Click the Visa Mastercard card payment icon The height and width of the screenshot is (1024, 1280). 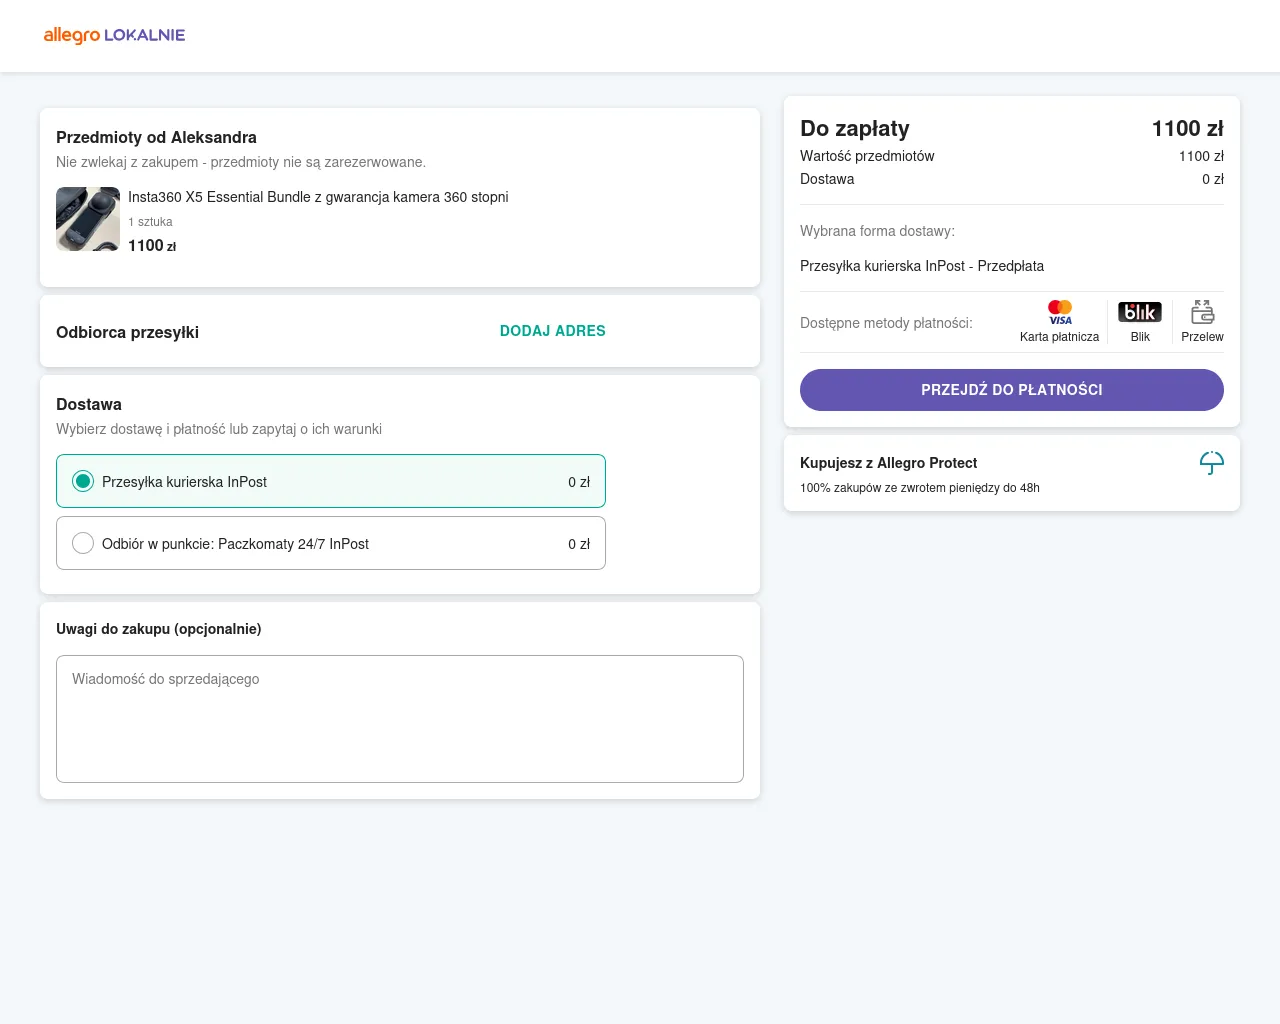[1060, 312]
